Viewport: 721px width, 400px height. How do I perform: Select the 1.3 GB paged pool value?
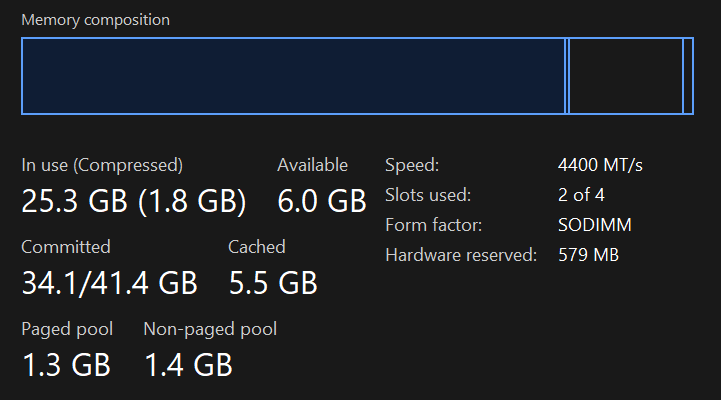pos(66,365)
